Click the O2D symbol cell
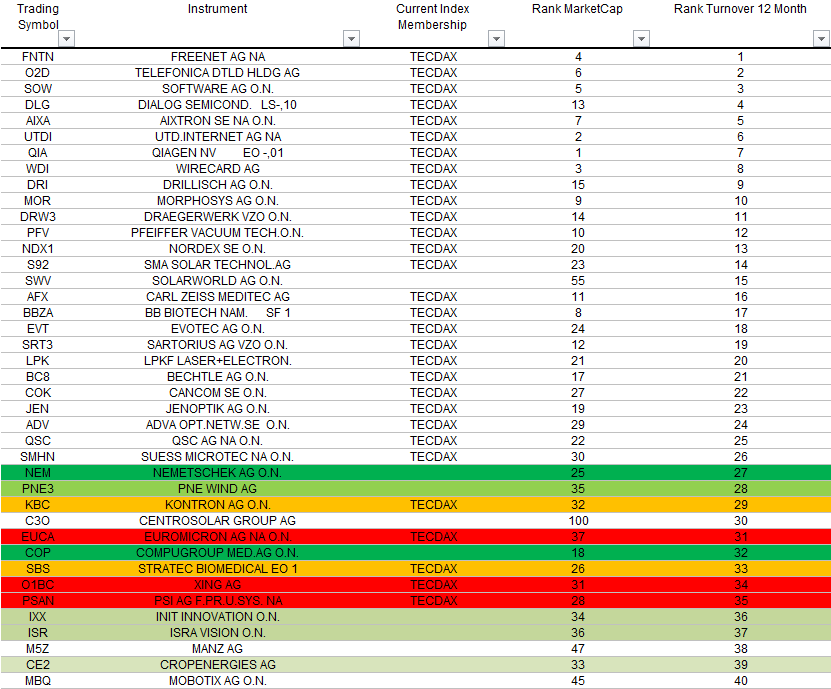The width and height of the screenshot is (831, 689). [38, 73]
